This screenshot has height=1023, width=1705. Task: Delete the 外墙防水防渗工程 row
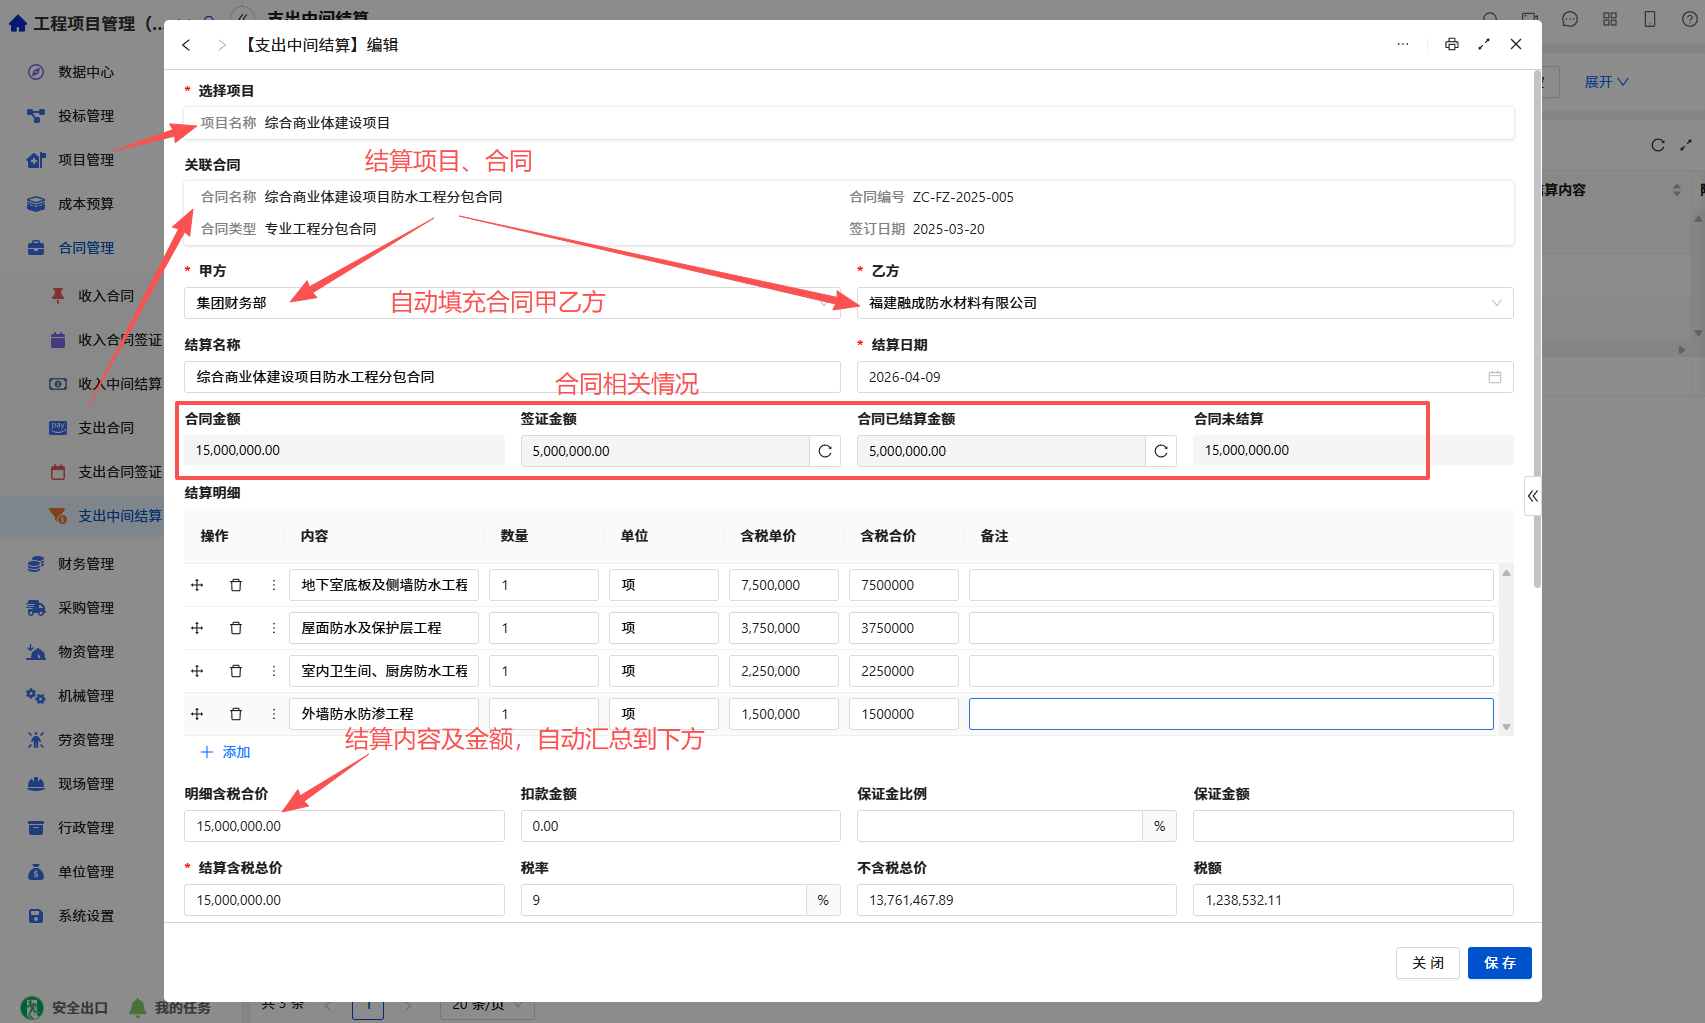coord(236,714)
